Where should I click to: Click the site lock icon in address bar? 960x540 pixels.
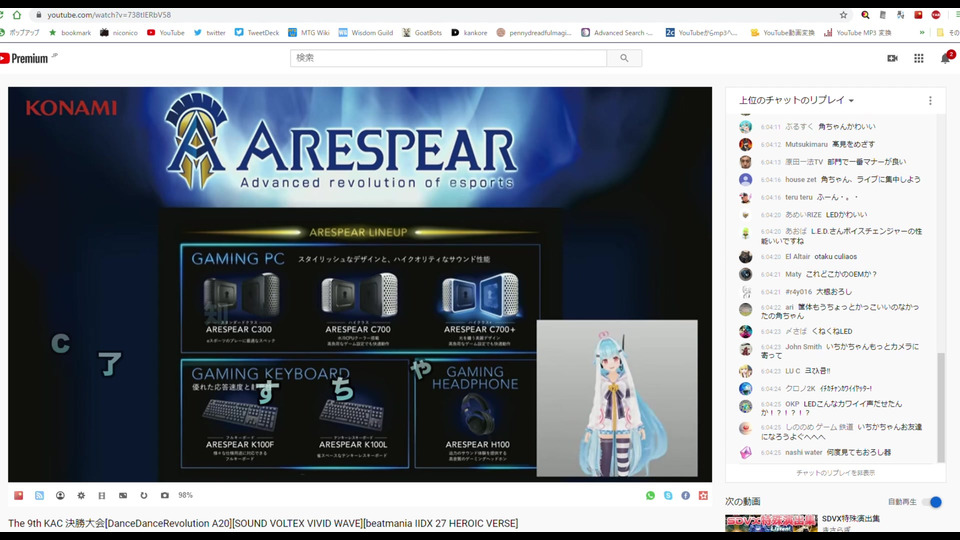(x=39, y=15)
